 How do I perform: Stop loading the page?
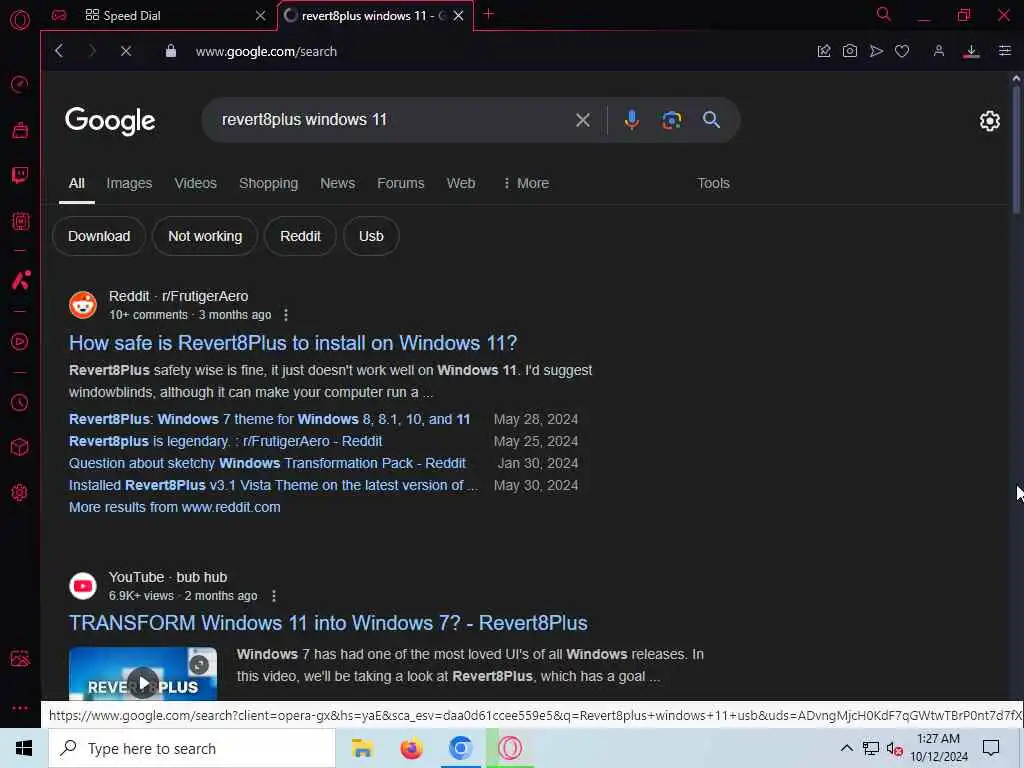click(126, 51)
